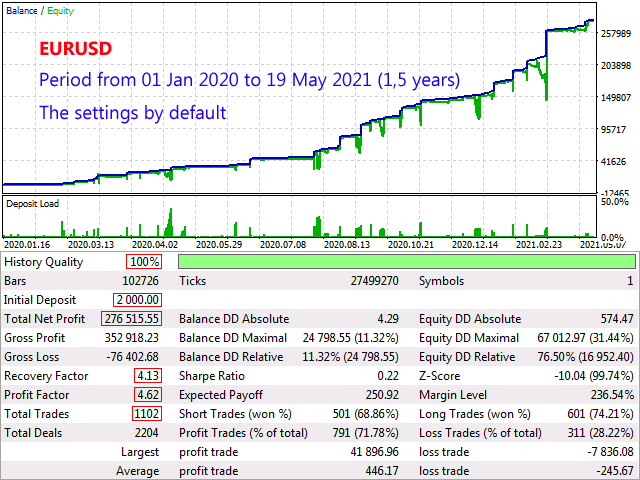Click the 50.0% deposit load axis label
This screenshot has height=480, width=640.
615,202
